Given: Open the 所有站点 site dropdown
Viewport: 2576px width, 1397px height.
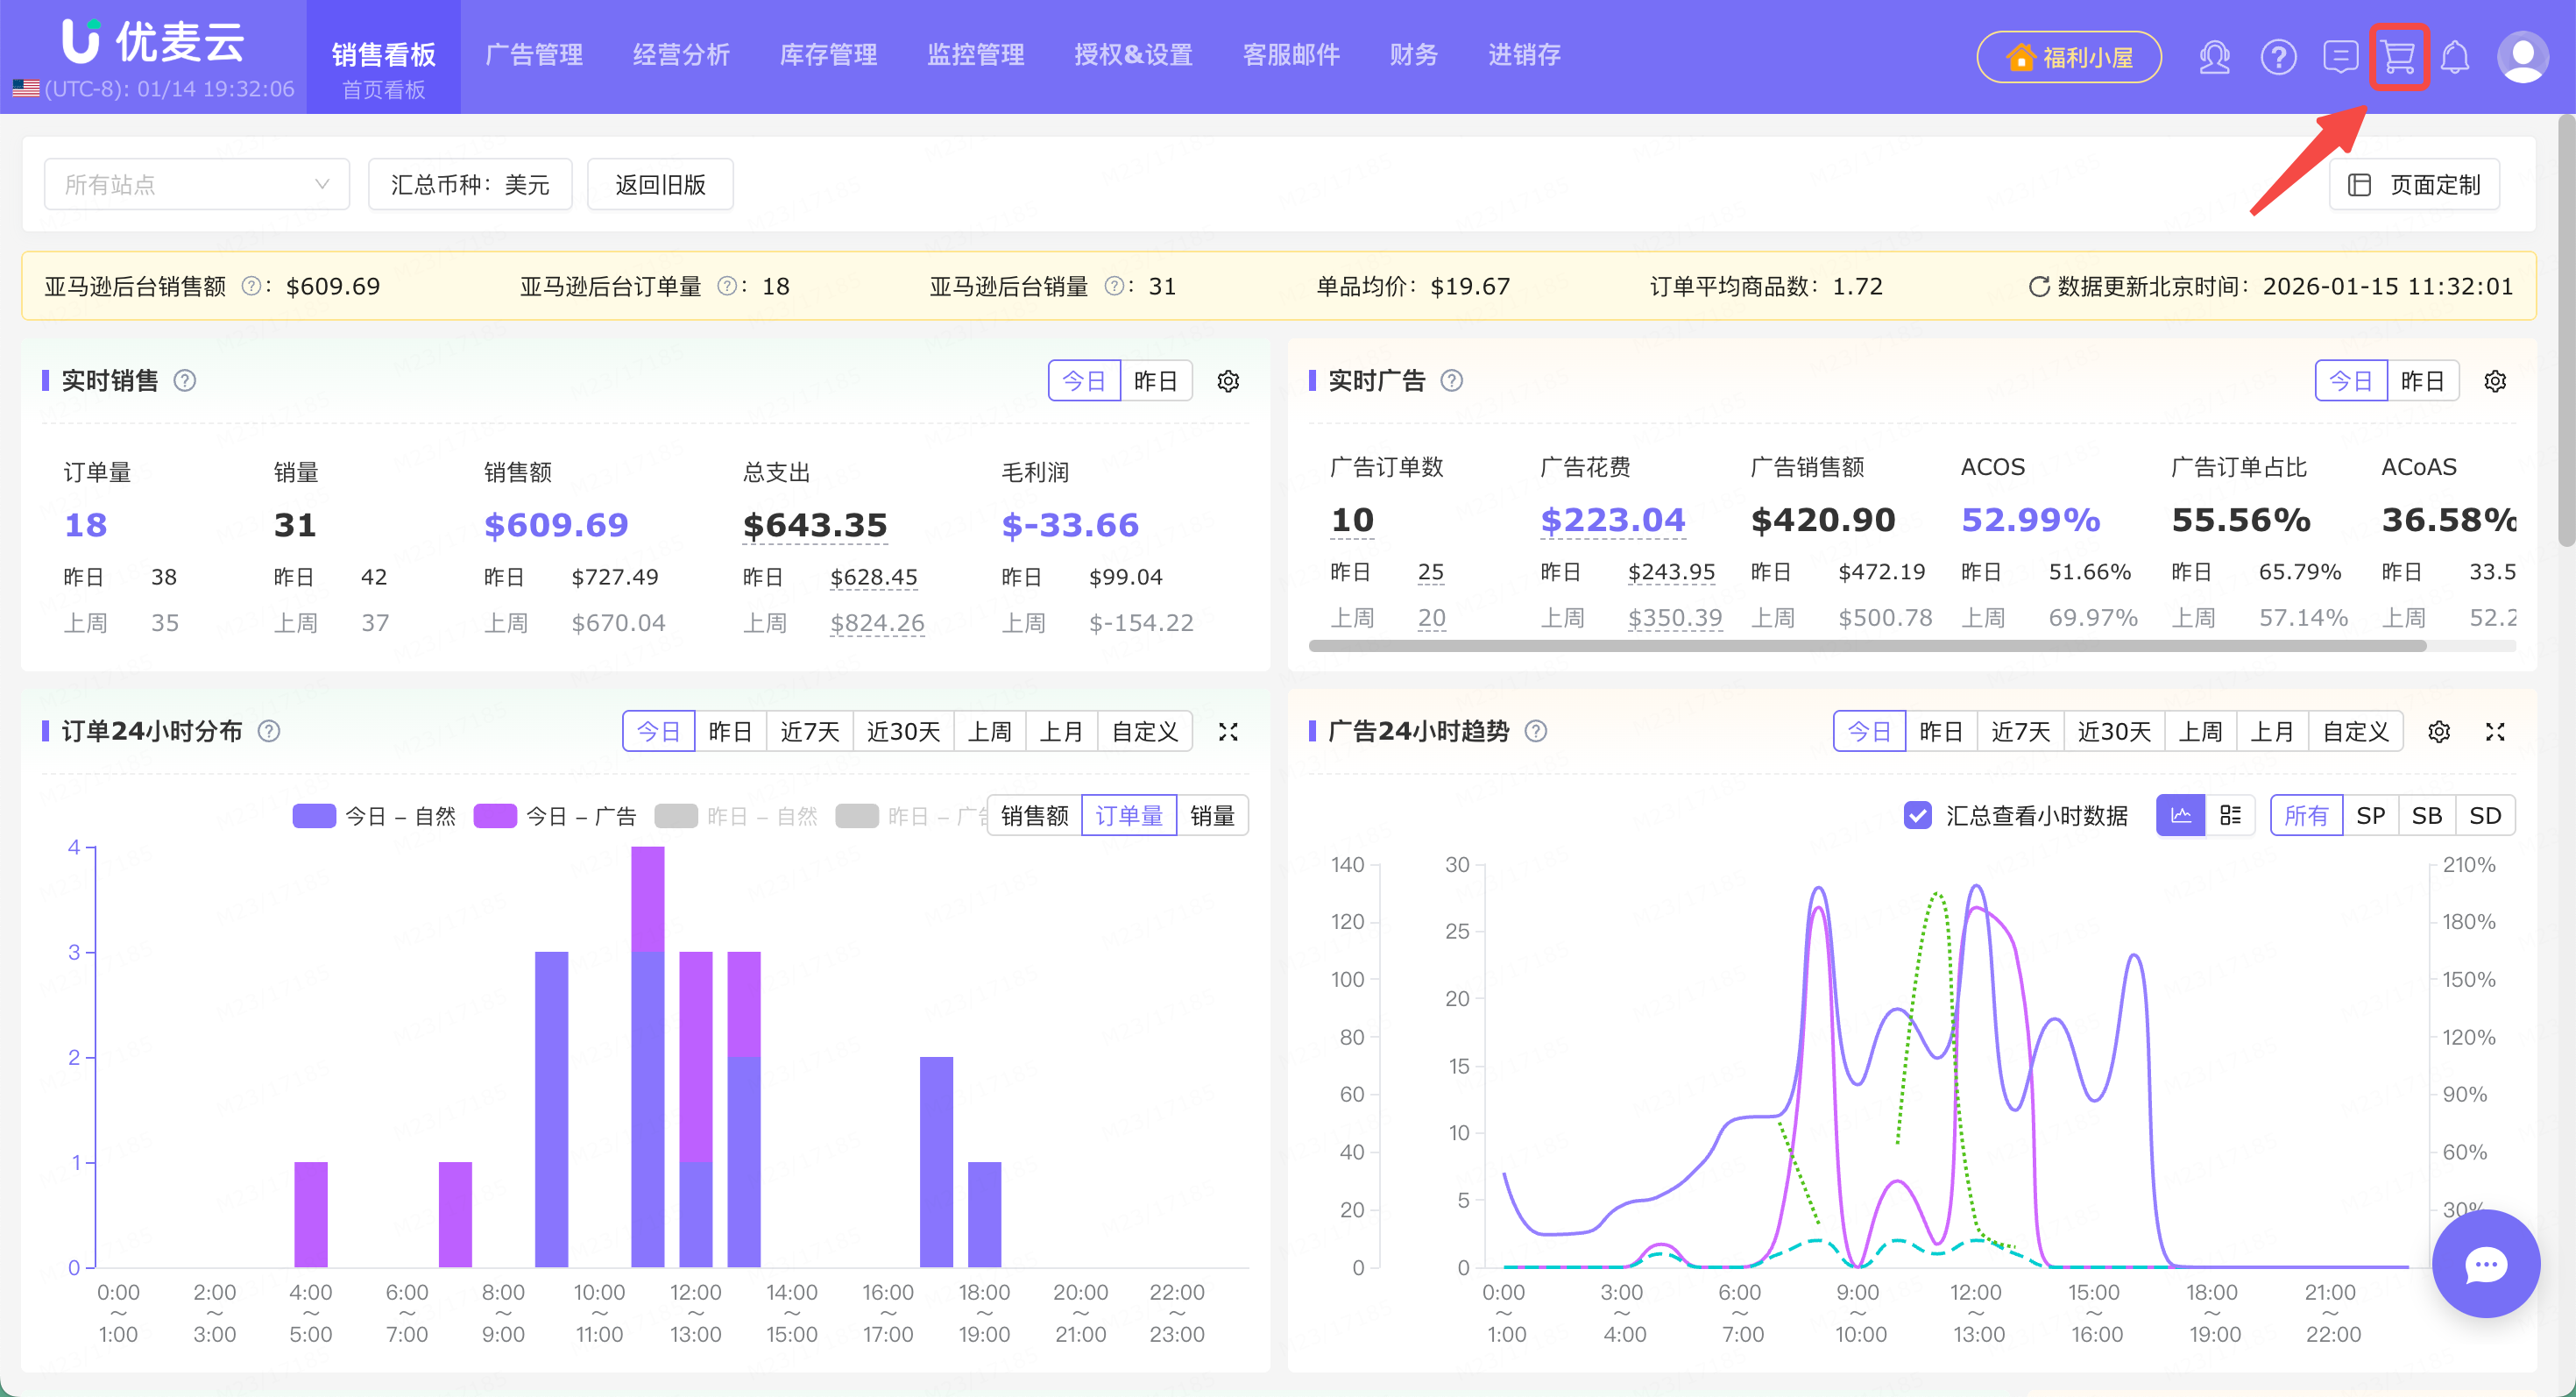Looking at the screenshot, I should tap(197, 184).
